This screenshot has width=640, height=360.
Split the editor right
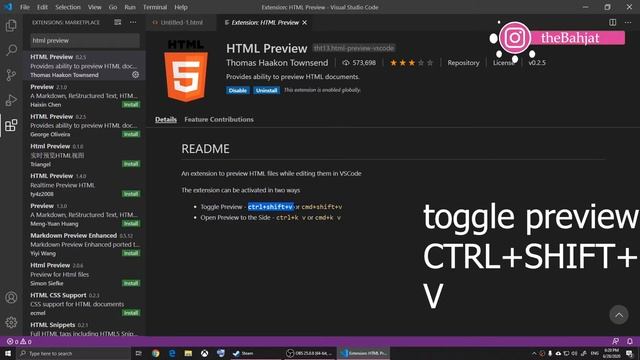coord(613,22)
